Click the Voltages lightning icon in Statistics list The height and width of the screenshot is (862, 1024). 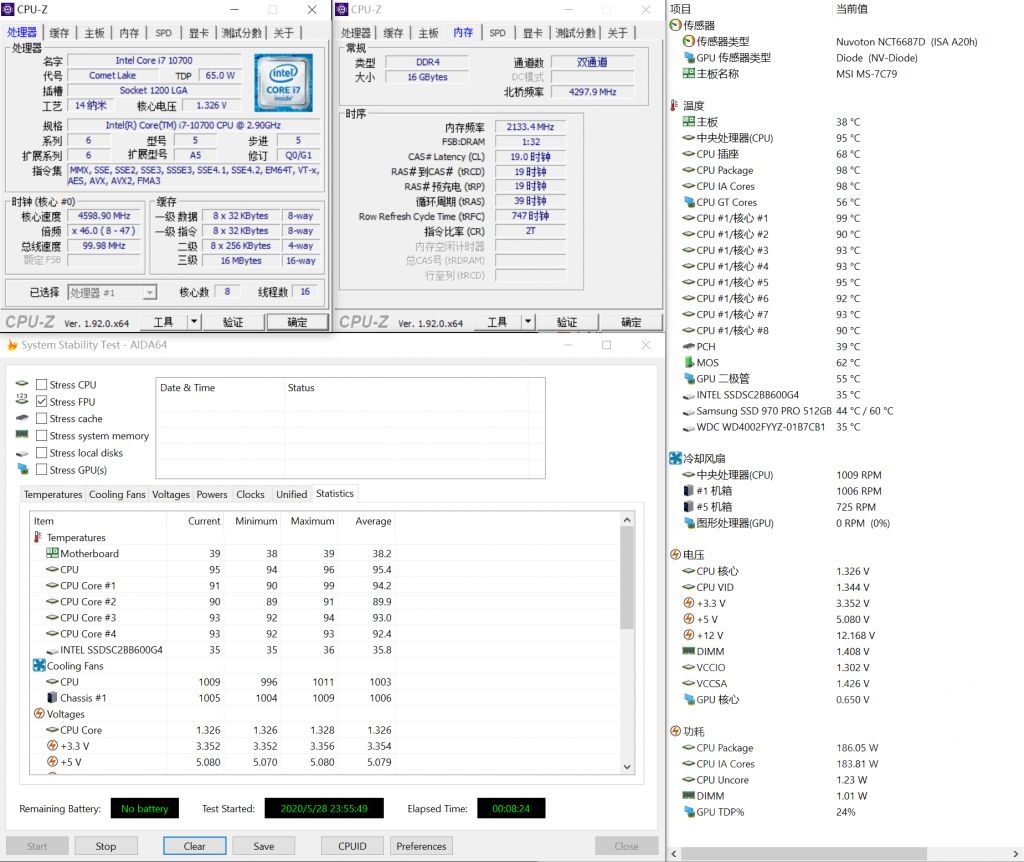pyautogui.click(x=39, y=714)
